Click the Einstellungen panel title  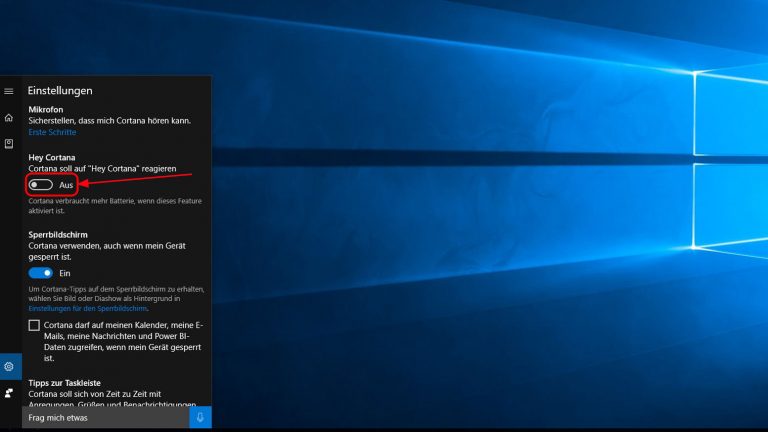coord(60,91)
